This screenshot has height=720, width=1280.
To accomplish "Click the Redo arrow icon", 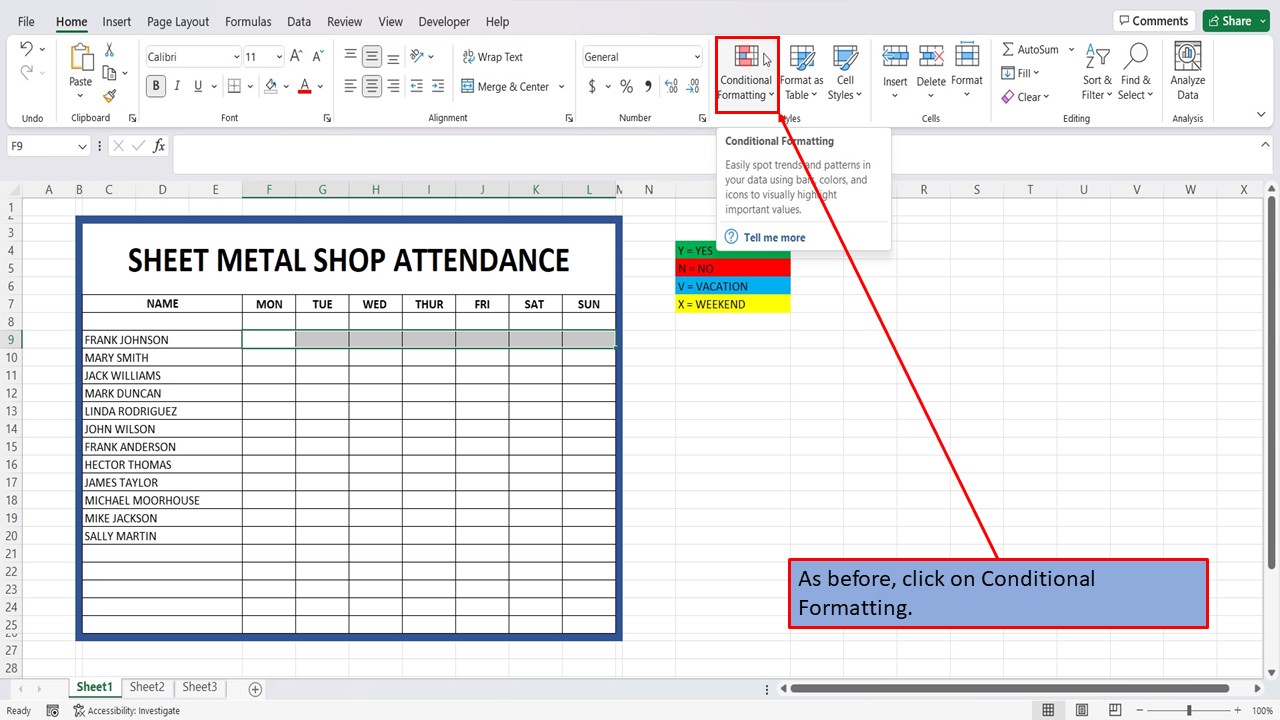I will (x=27, y=73).
